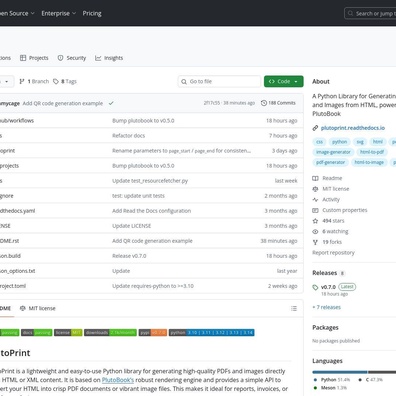Open the Release v0.7.0 commit
This screenshot has height=396, width=396.
[x=129, y=256]
